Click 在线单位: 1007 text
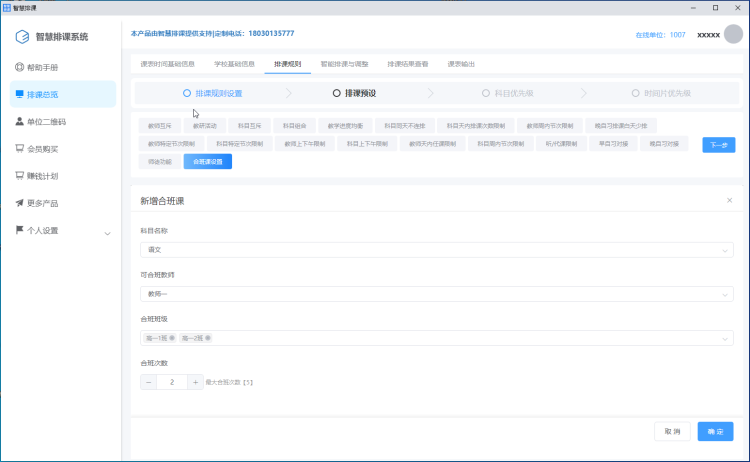 pos(660,35)
